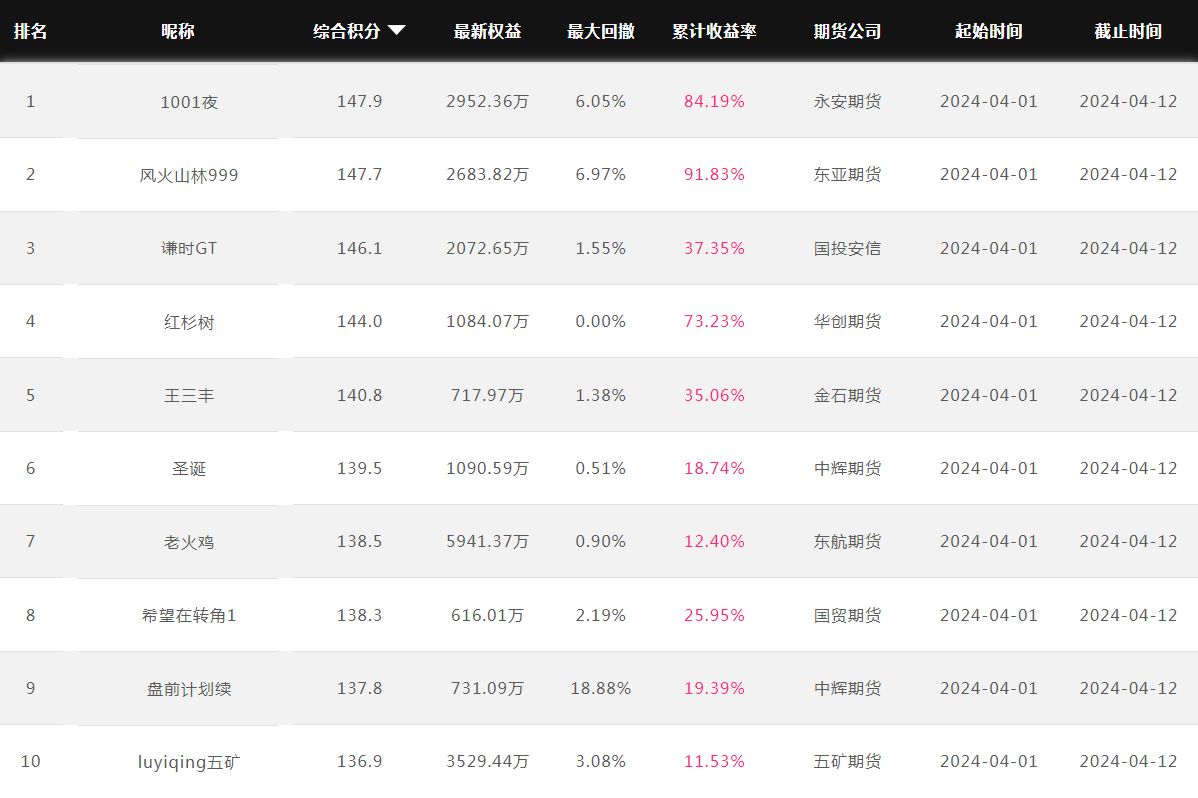Open the nickname 风火山林999
Screen dimensions: 1198x798
[189, 175]
